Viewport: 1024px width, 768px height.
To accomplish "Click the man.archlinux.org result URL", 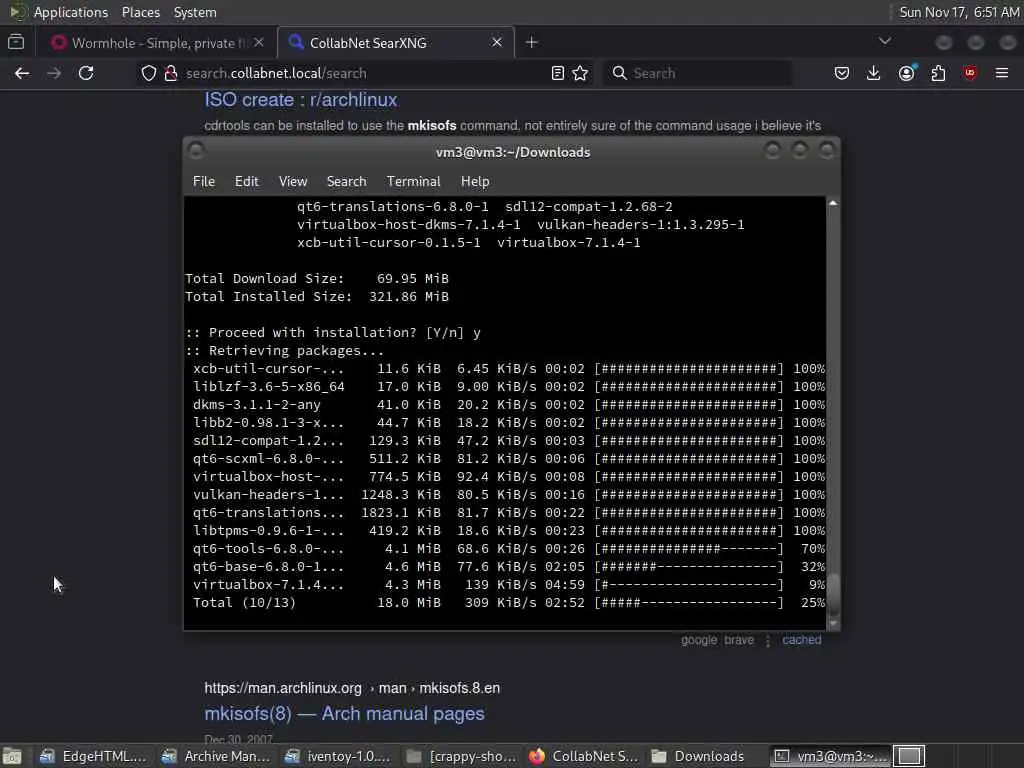I will [x=352, y=688].
